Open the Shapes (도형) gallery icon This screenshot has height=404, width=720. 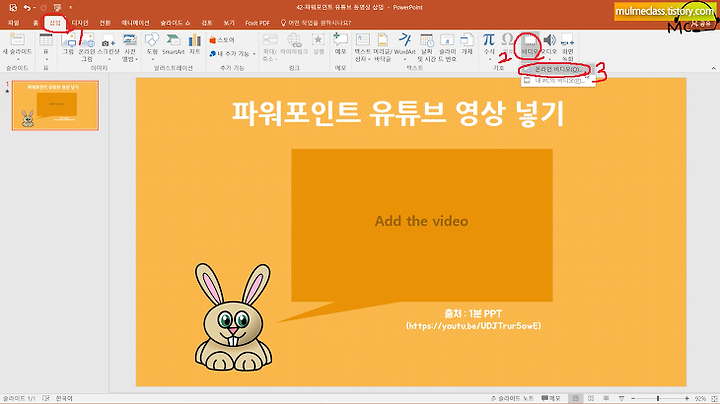tap(152, 40)
